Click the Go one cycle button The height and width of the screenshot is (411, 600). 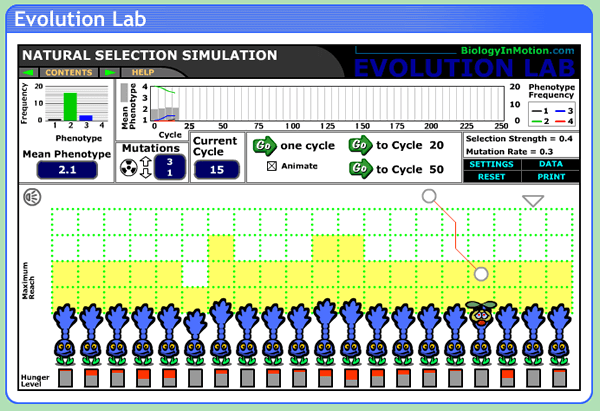(263, 146)
